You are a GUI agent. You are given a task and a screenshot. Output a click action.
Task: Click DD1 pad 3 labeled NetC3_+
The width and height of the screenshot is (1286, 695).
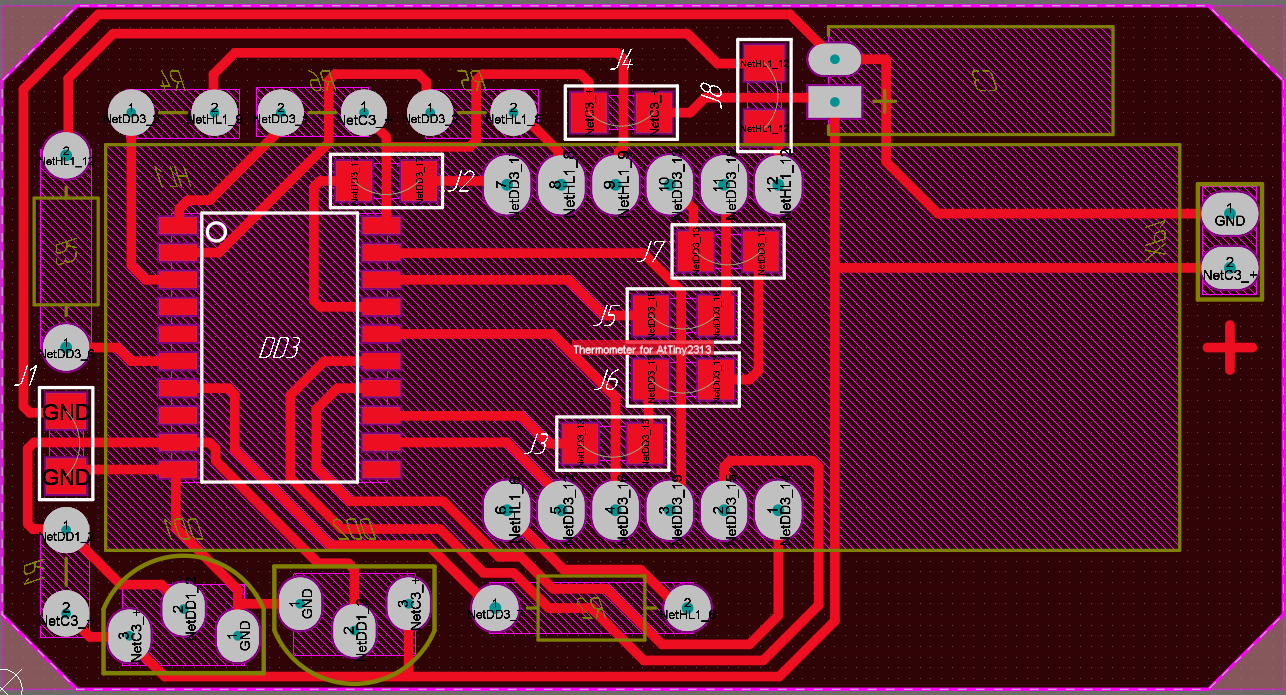point(130,634)
